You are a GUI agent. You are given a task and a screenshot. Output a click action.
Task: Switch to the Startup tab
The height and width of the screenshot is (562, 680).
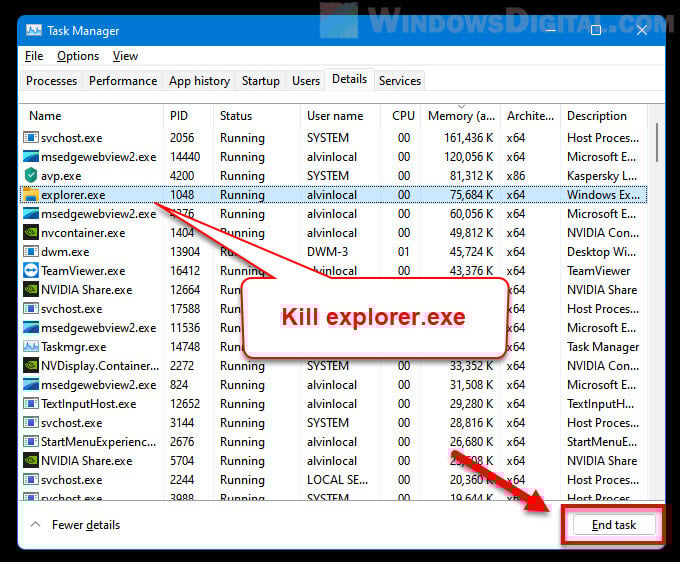point(261,81)
